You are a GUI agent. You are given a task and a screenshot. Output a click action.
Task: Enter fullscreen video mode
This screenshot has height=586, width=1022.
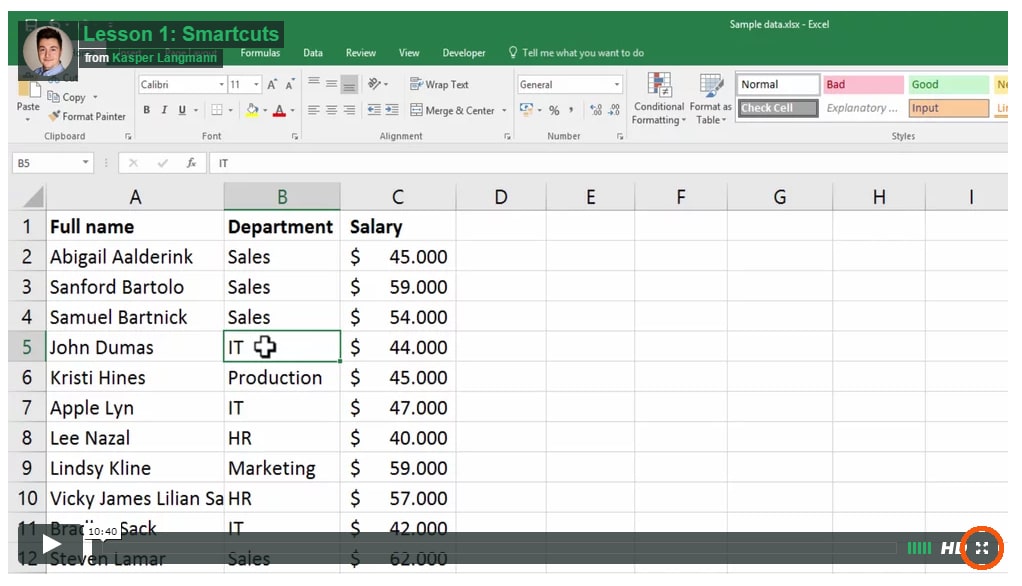pos(982,548)
